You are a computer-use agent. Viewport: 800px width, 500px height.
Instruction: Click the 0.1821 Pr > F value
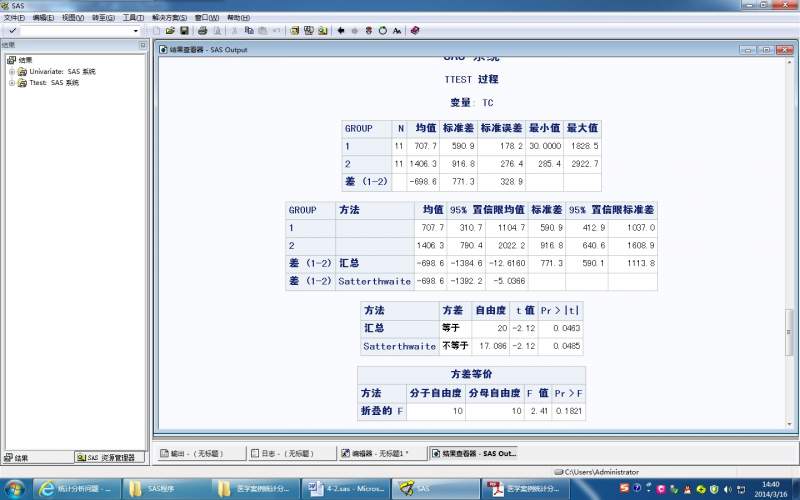click(568, 411)
